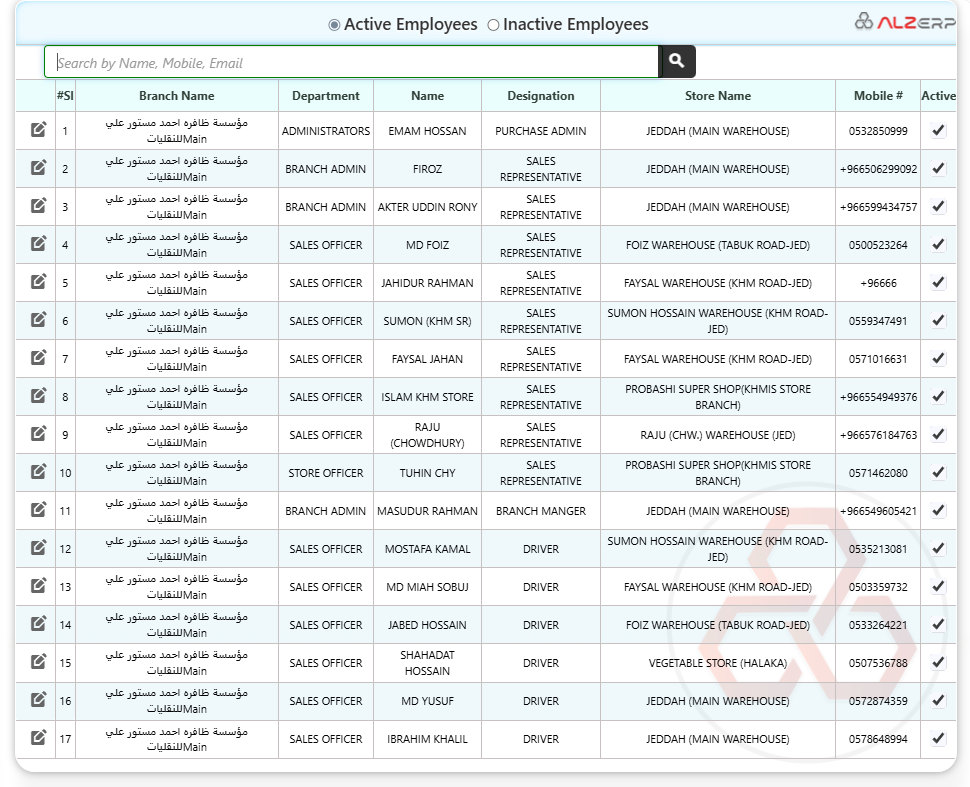The width and height of the screenshot is (970, 787).
Task: Click mobile number 0532850999
Action: (x=878, y=131)
